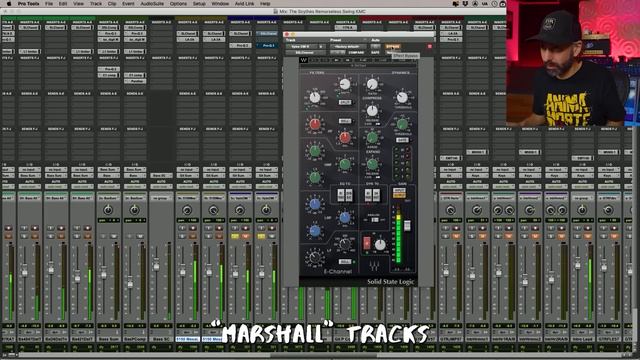Open Bass SC track's output path selector
The width and height of the screenshot is (640, 360).
tap(161, 176)
